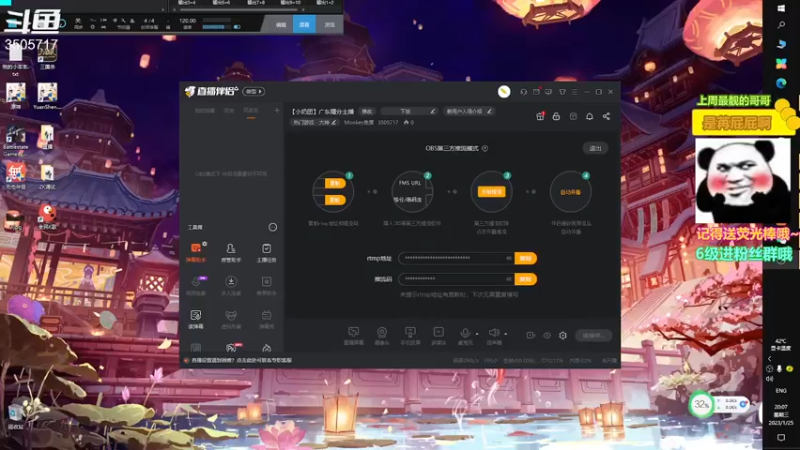Open the Windows notification center icon

781,438
